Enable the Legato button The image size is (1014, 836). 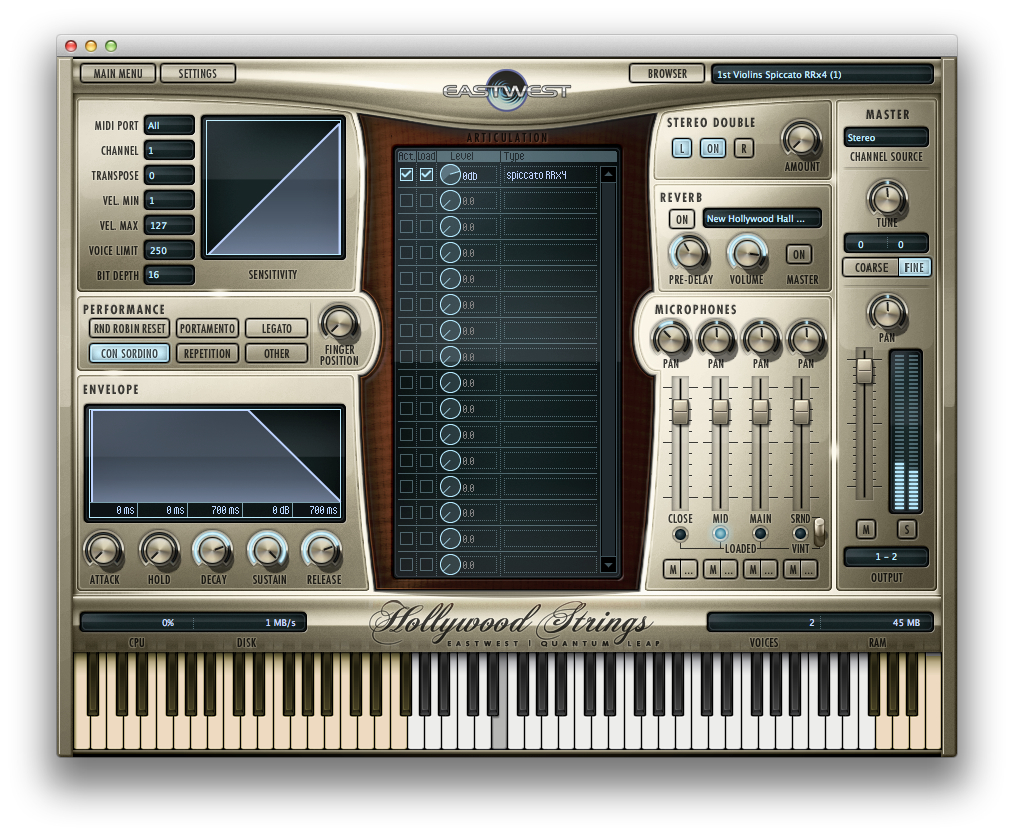coord(276,328)
